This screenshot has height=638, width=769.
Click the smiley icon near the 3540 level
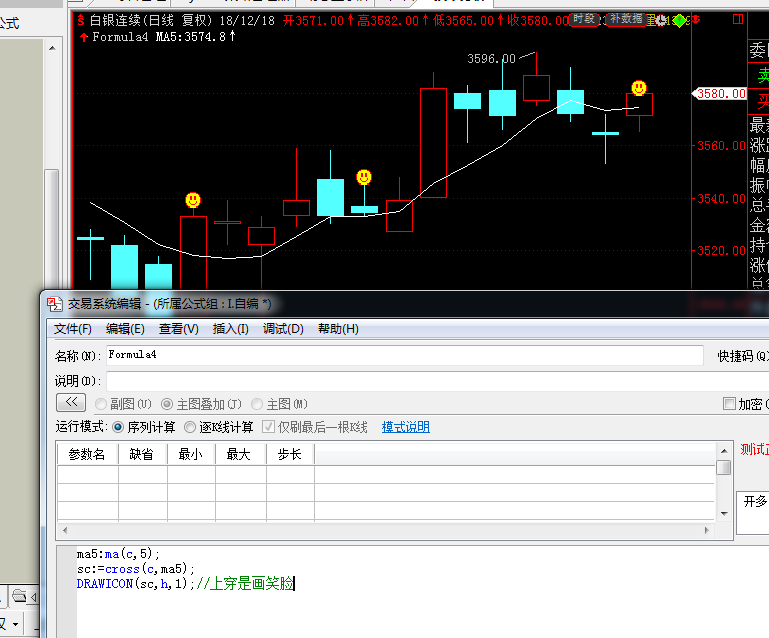point(364,177)
